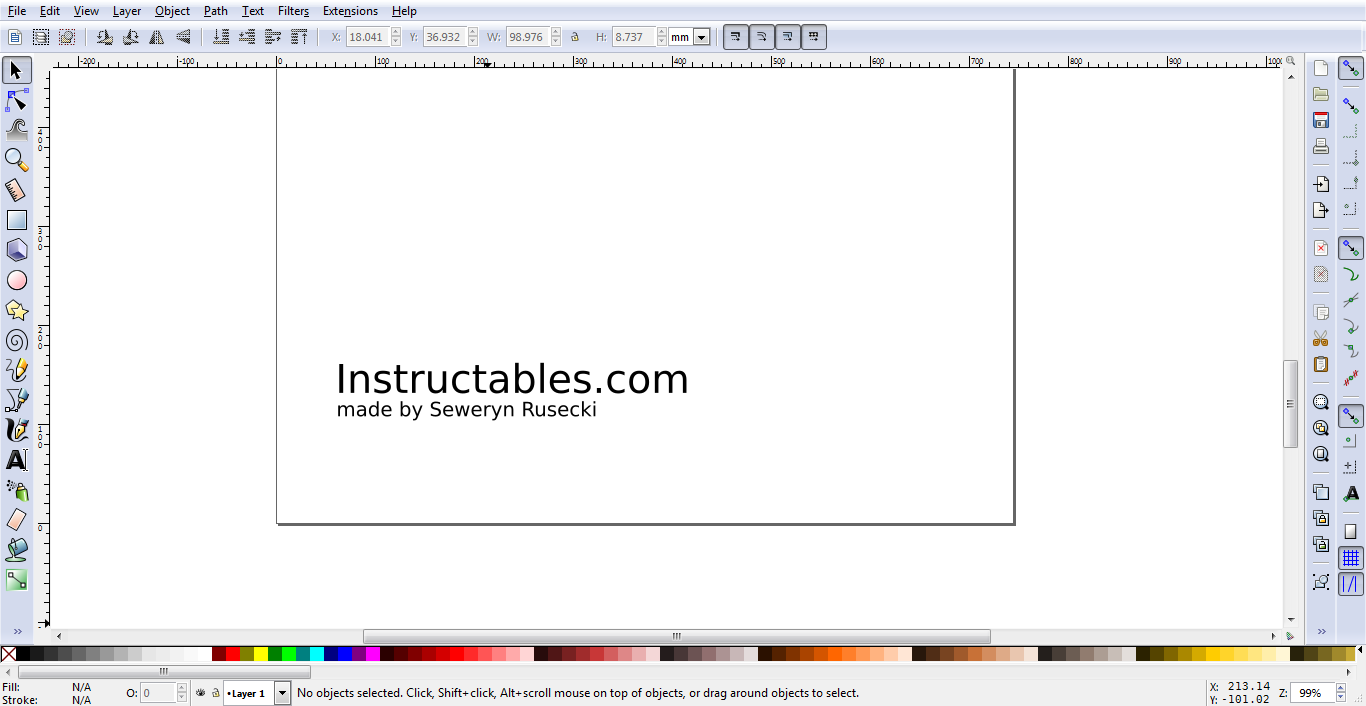Select the Spray objects tool
The height and width of the screenshot is (706, 1366).
click(x=17, y=490)
